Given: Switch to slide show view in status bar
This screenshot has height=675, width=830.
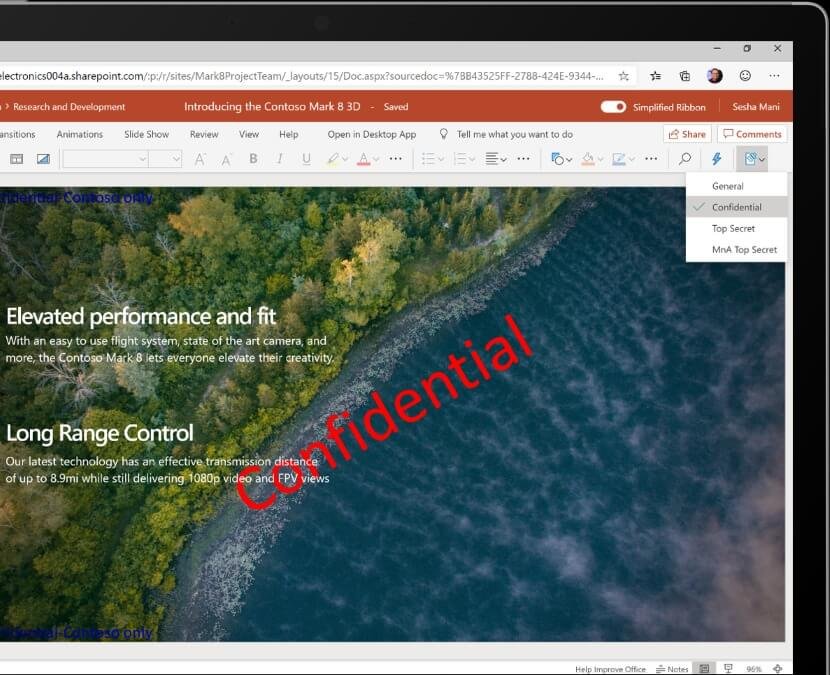Looking at the screenshot, I should tap(728, 668).
